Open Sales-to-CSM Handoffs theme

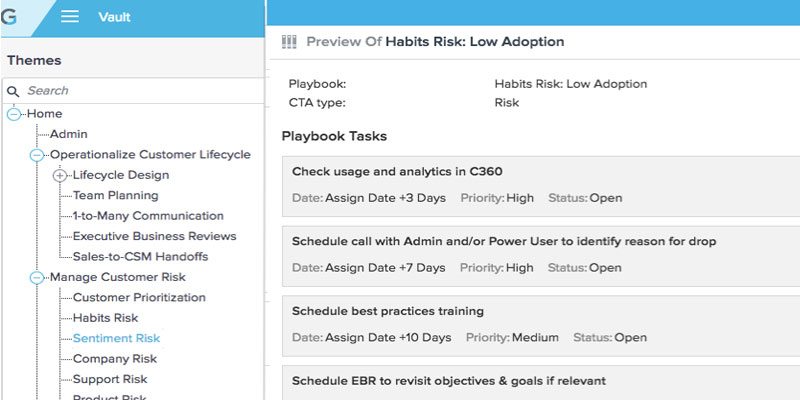pos(141,257)
